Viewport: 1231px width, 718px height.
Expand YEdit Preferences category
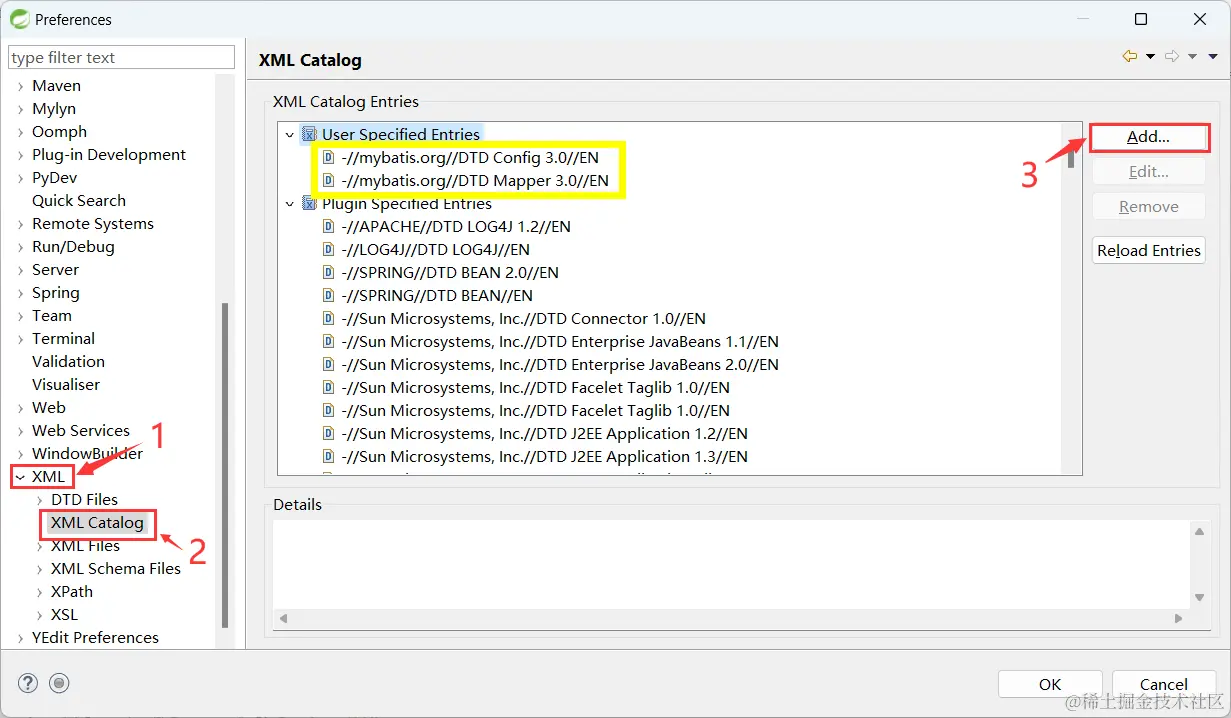coord(21,638)
